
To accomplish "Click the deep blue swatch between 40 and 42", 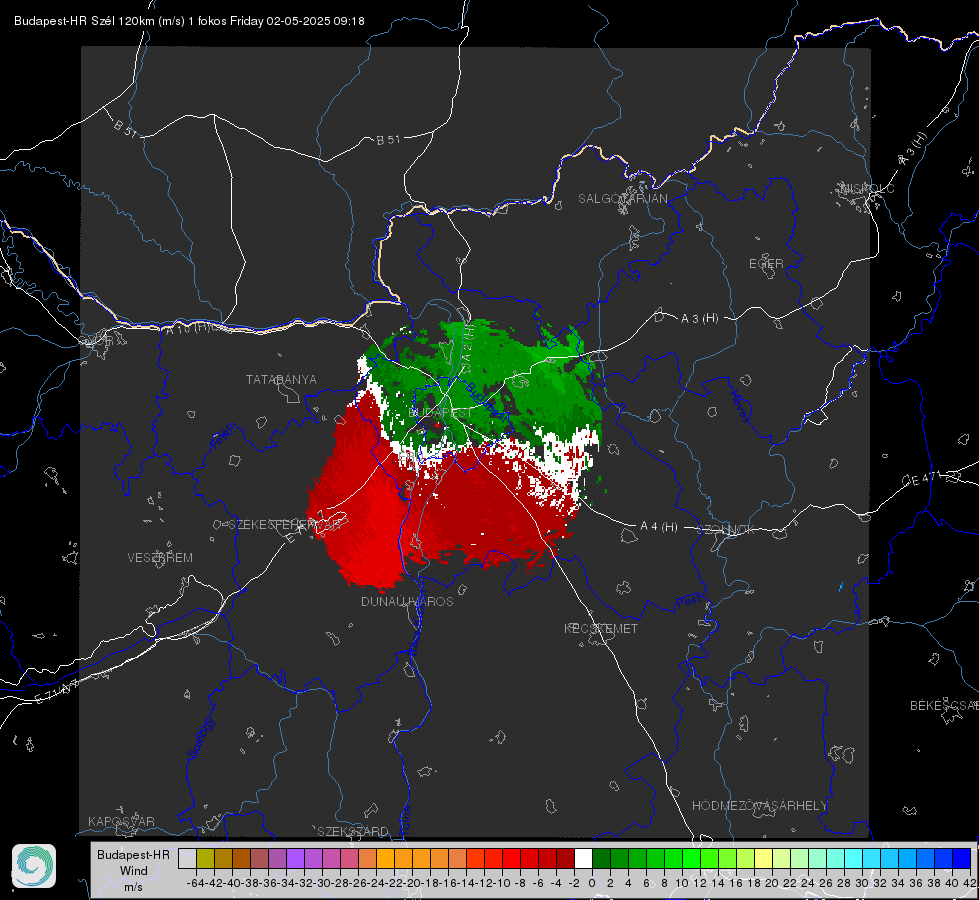I will coord(961,858).
